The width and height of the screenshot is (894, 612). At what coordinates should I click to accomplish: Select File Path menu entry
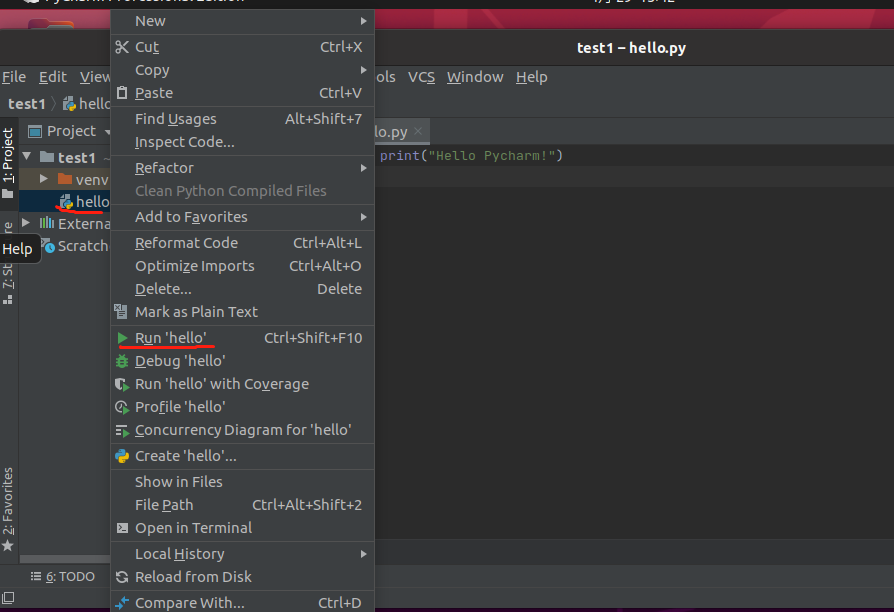pos(242,505)
